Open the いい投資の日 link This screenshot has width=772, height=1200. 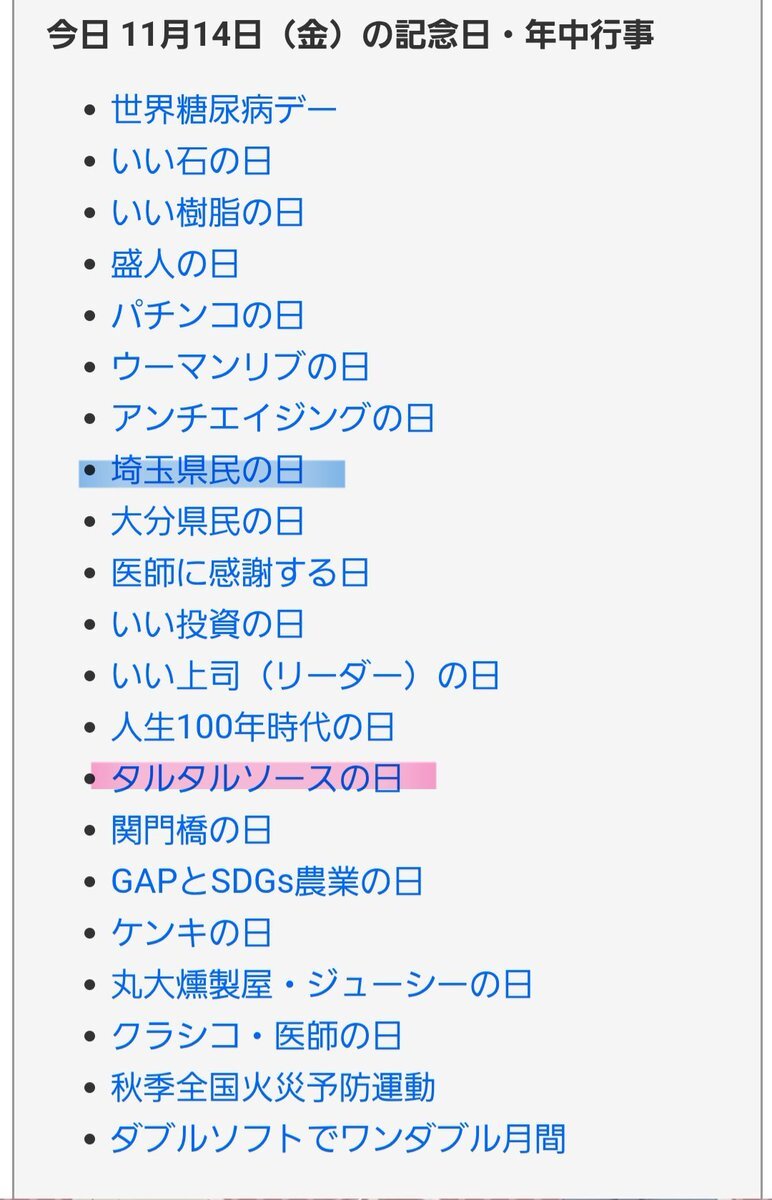pos(207,625)
